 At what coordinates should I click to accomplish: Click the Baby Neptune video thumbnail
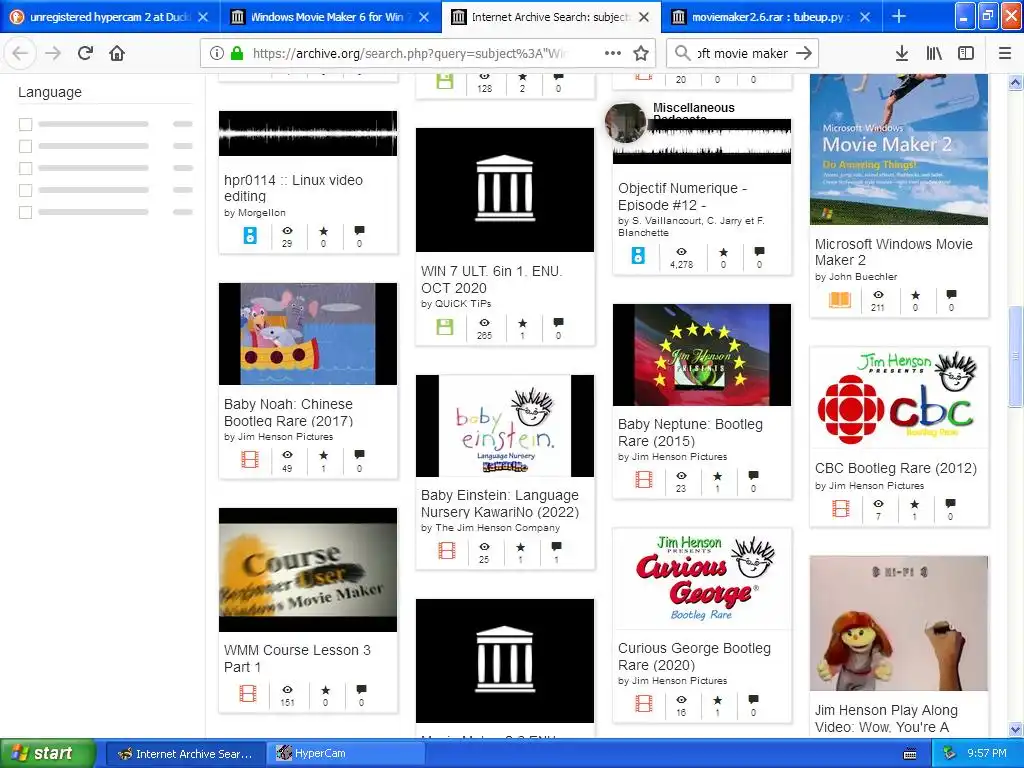[x=702, y=355]
